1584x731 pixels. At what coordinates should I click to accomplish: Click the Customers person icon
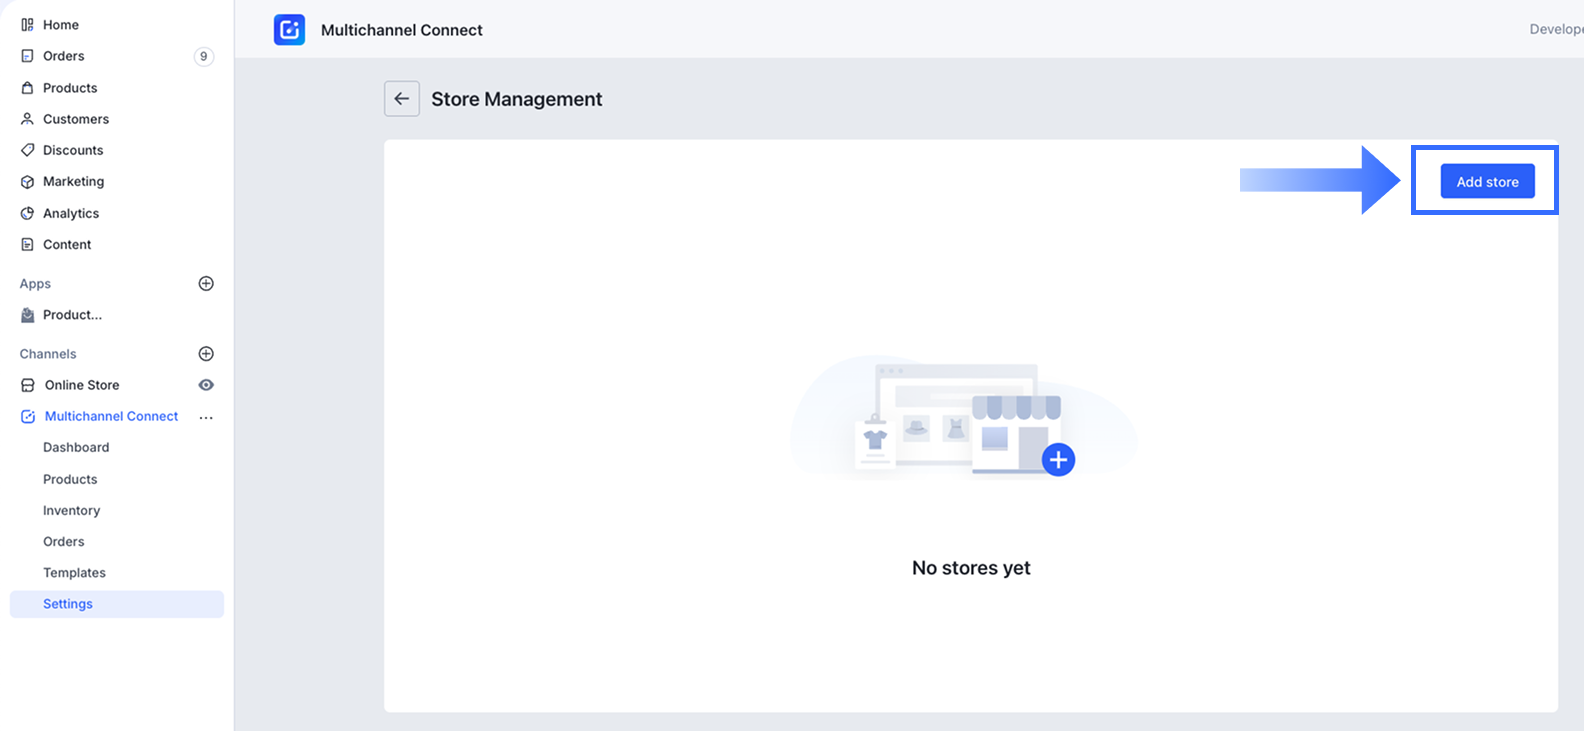click(27, 119)
